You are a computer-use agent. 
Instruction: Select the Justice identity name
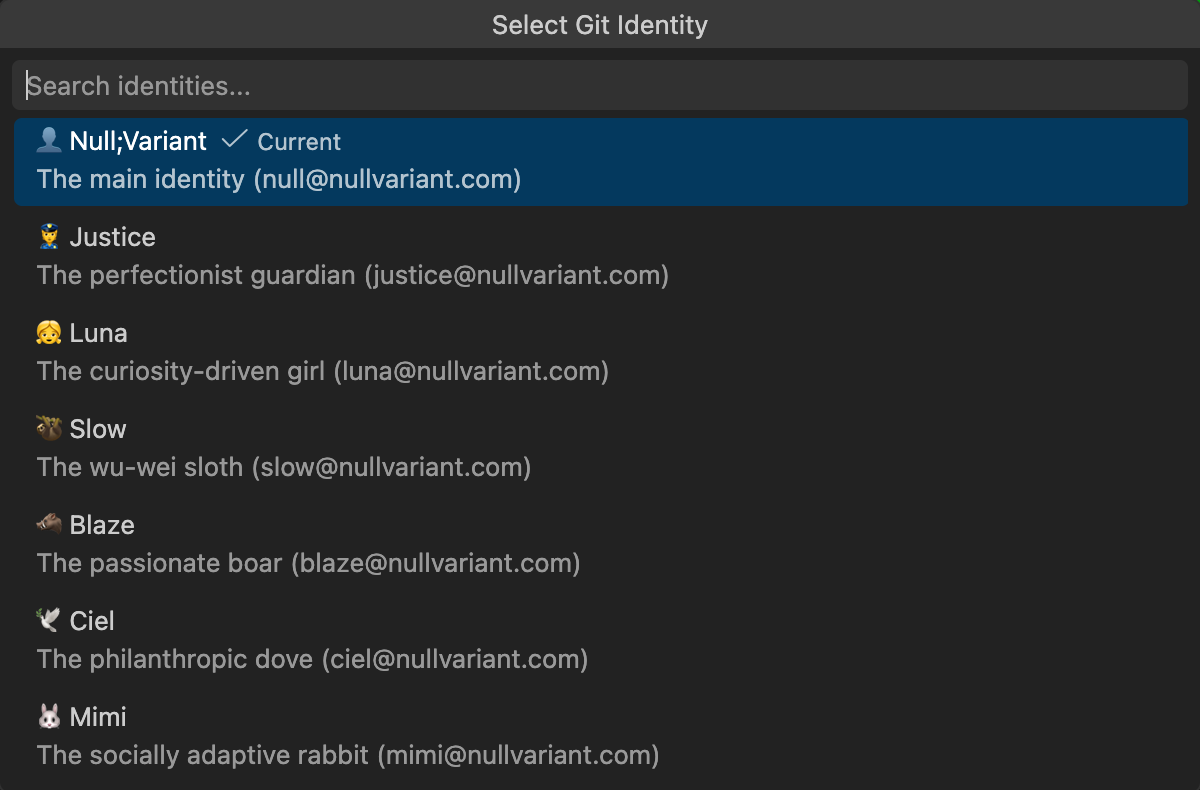click(113, 237)
